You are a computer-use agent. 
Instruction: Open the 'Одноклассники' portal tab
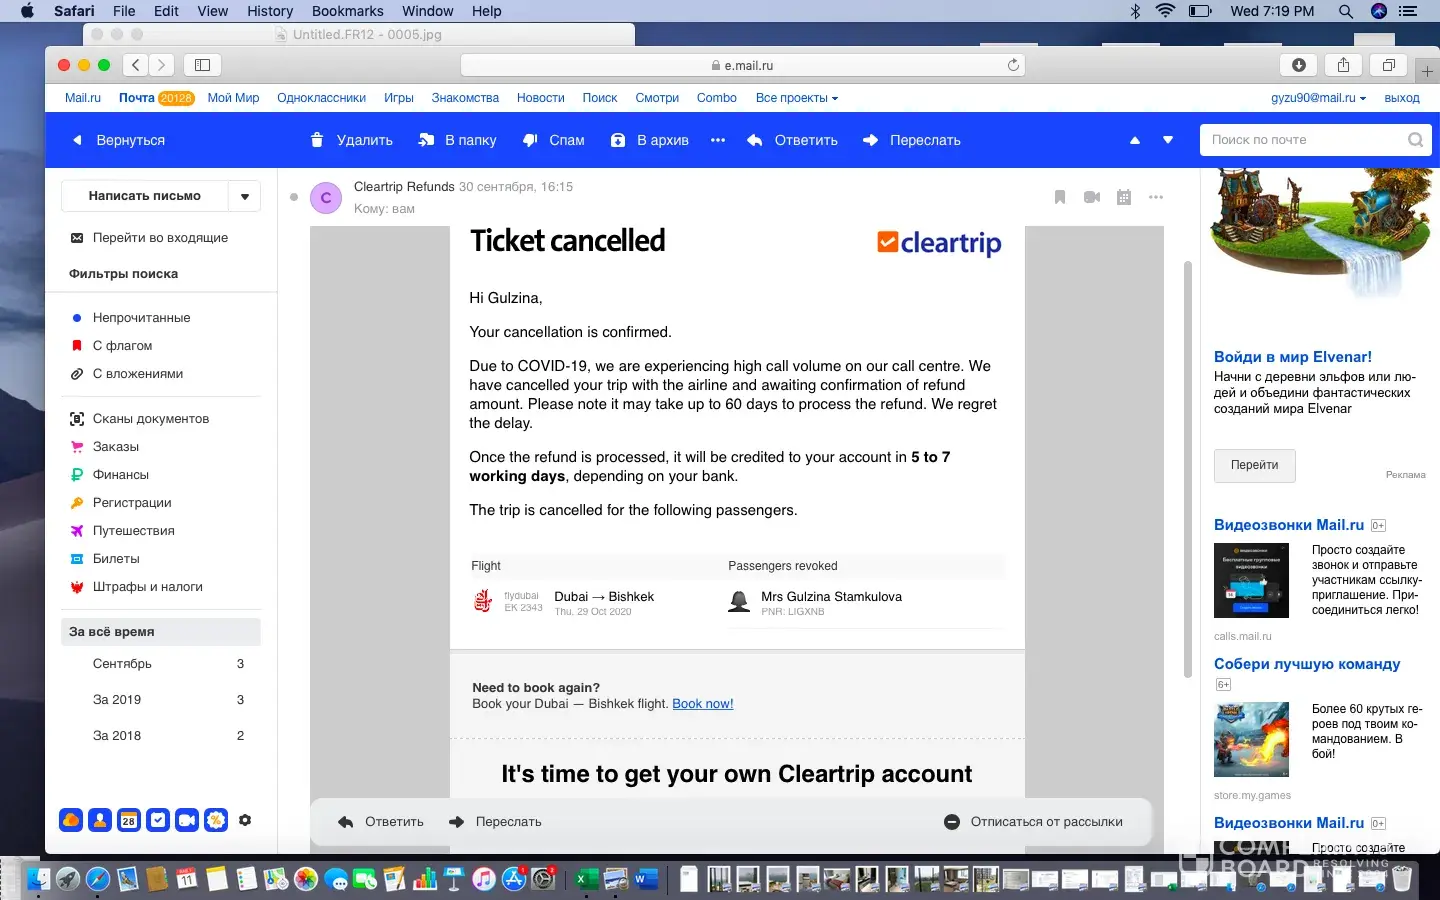click(321, 98)
